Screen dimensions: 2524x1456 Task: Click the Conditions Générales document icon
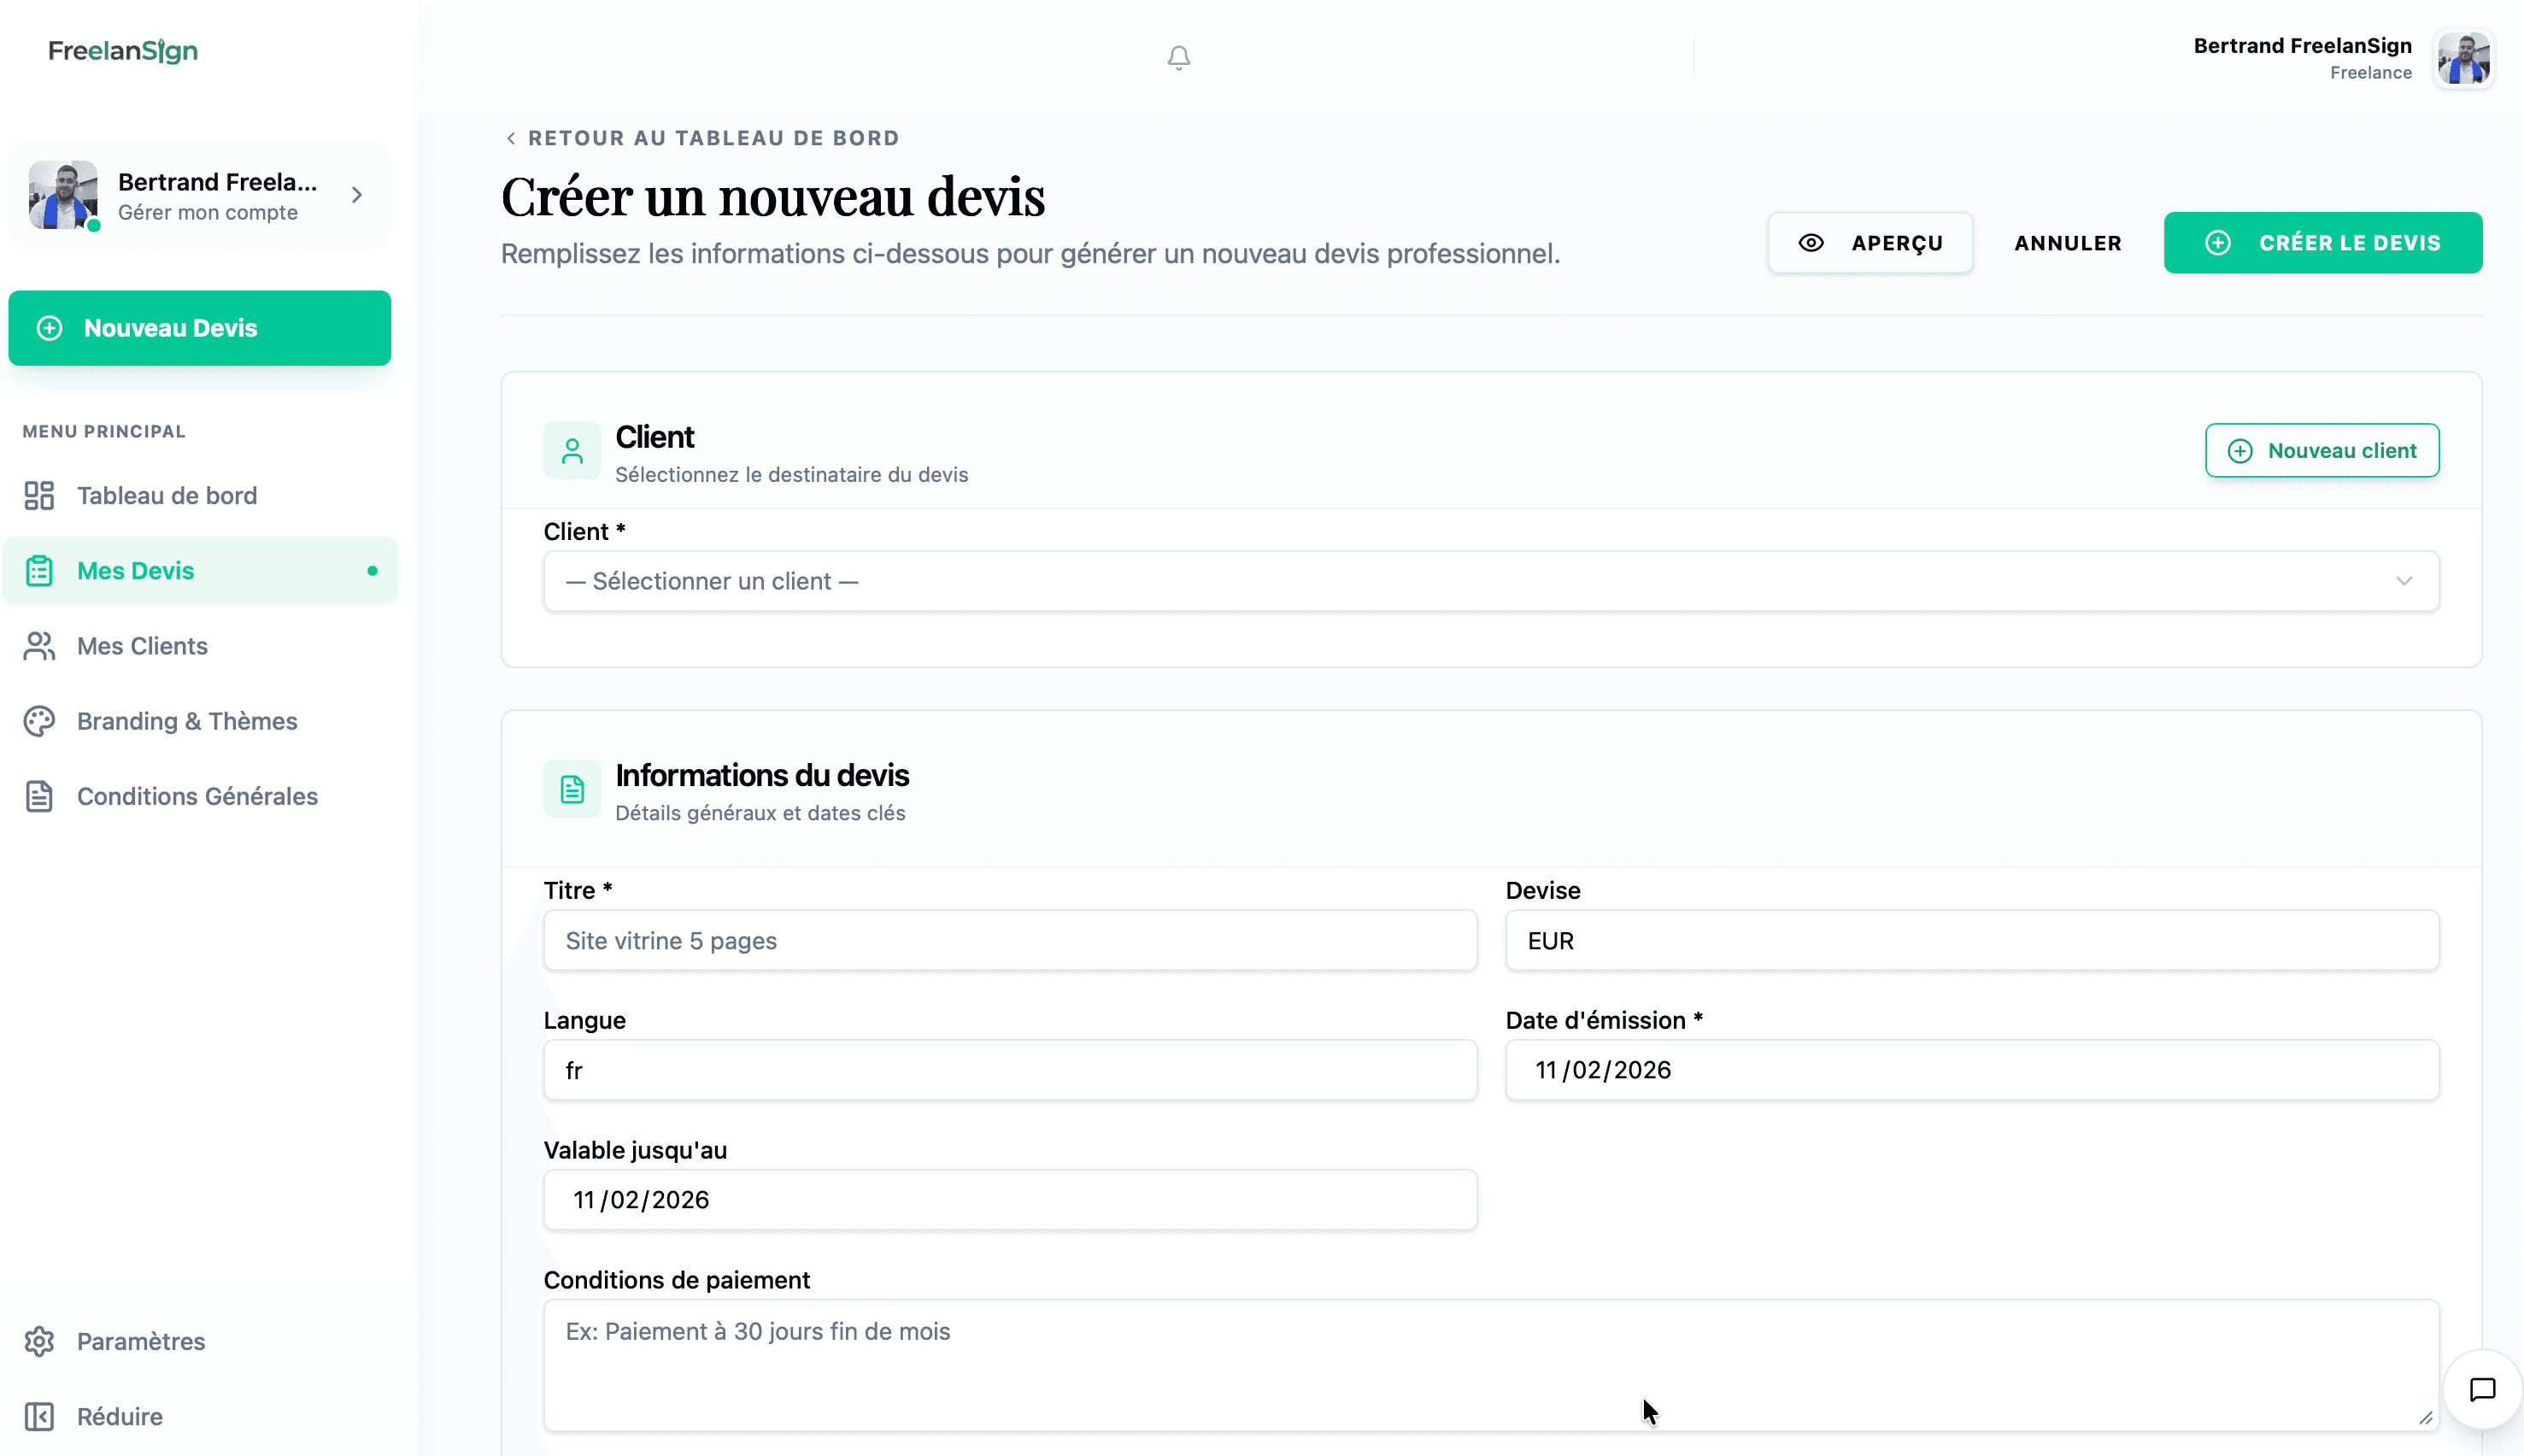(x=39, y=796)
